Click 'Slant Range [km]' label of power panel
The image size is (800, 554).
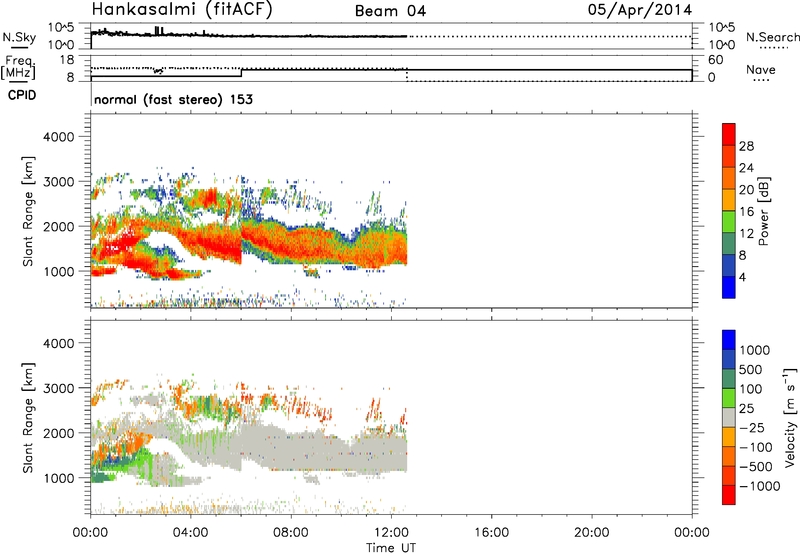click(x=28, y=211)
